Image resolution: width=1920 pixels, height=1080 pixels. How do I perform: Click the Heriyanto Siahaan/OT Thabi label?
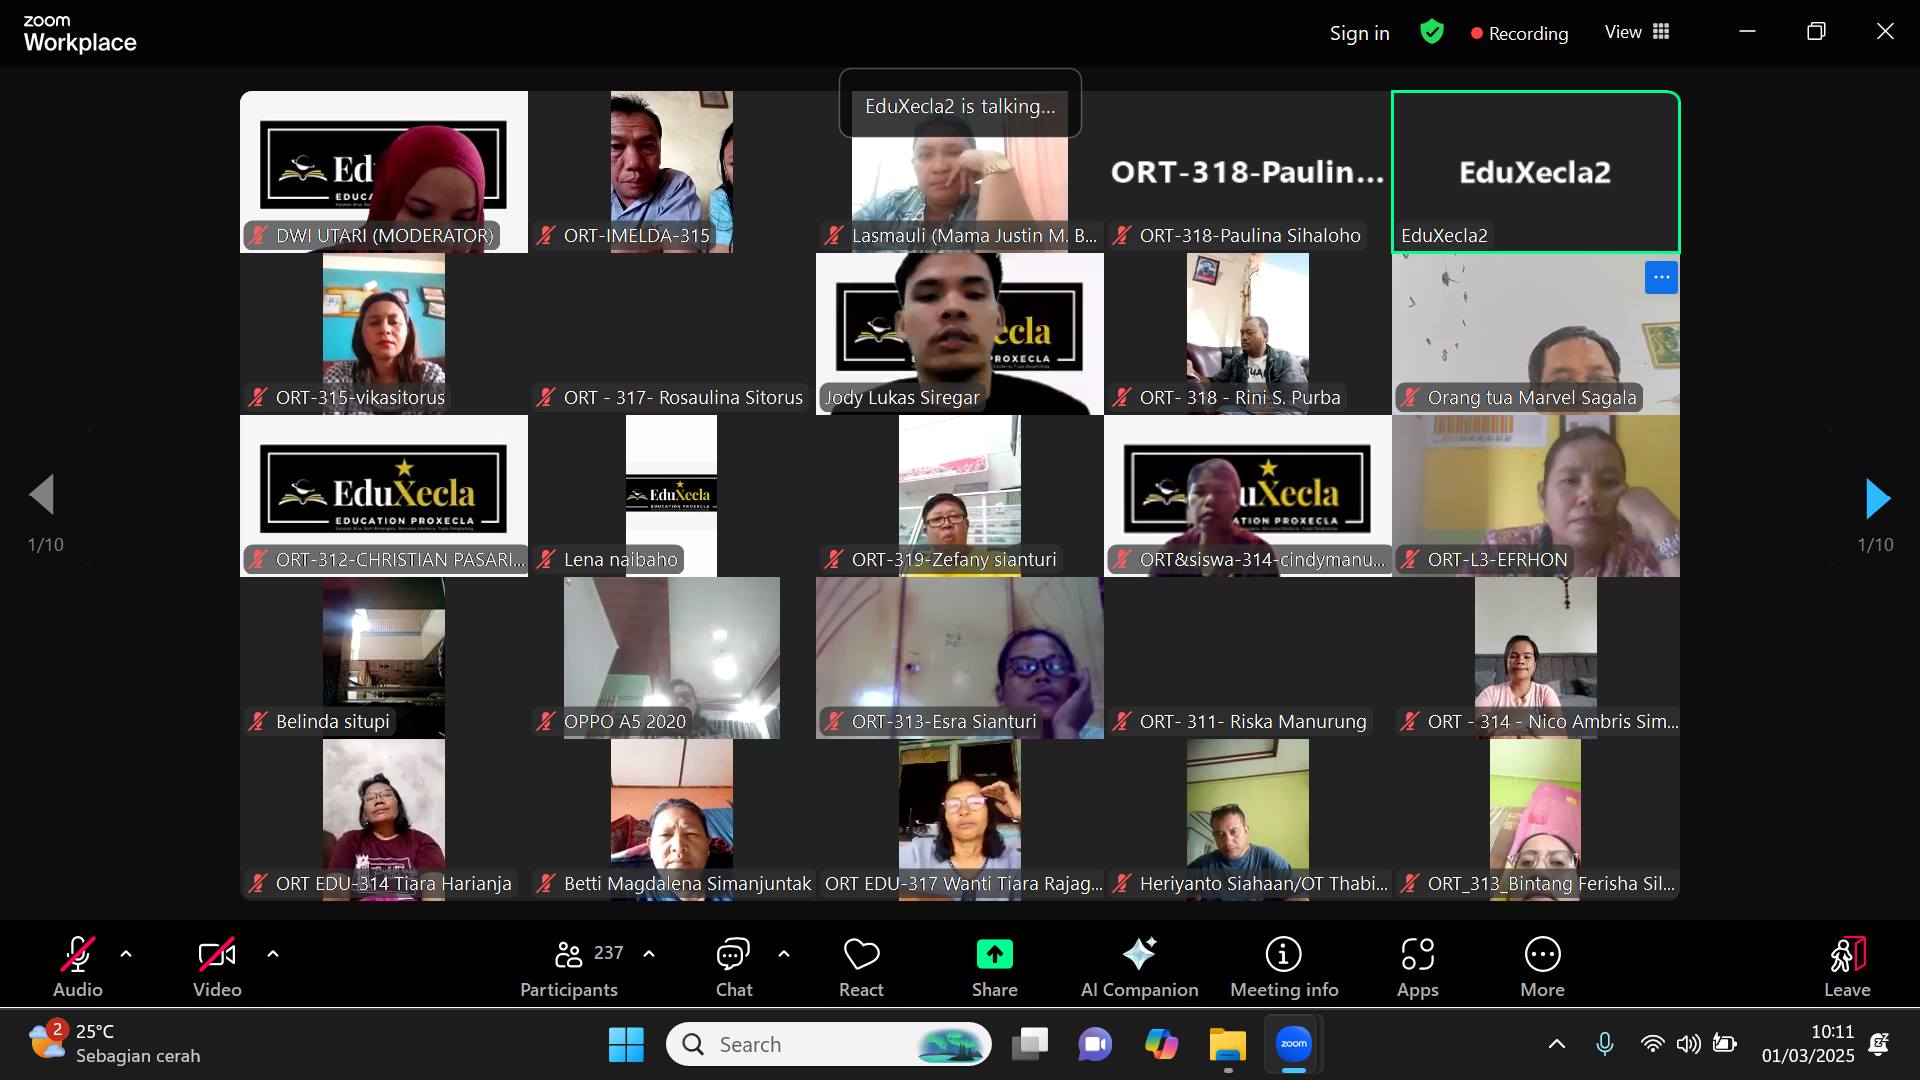(x=1264, y=884)
